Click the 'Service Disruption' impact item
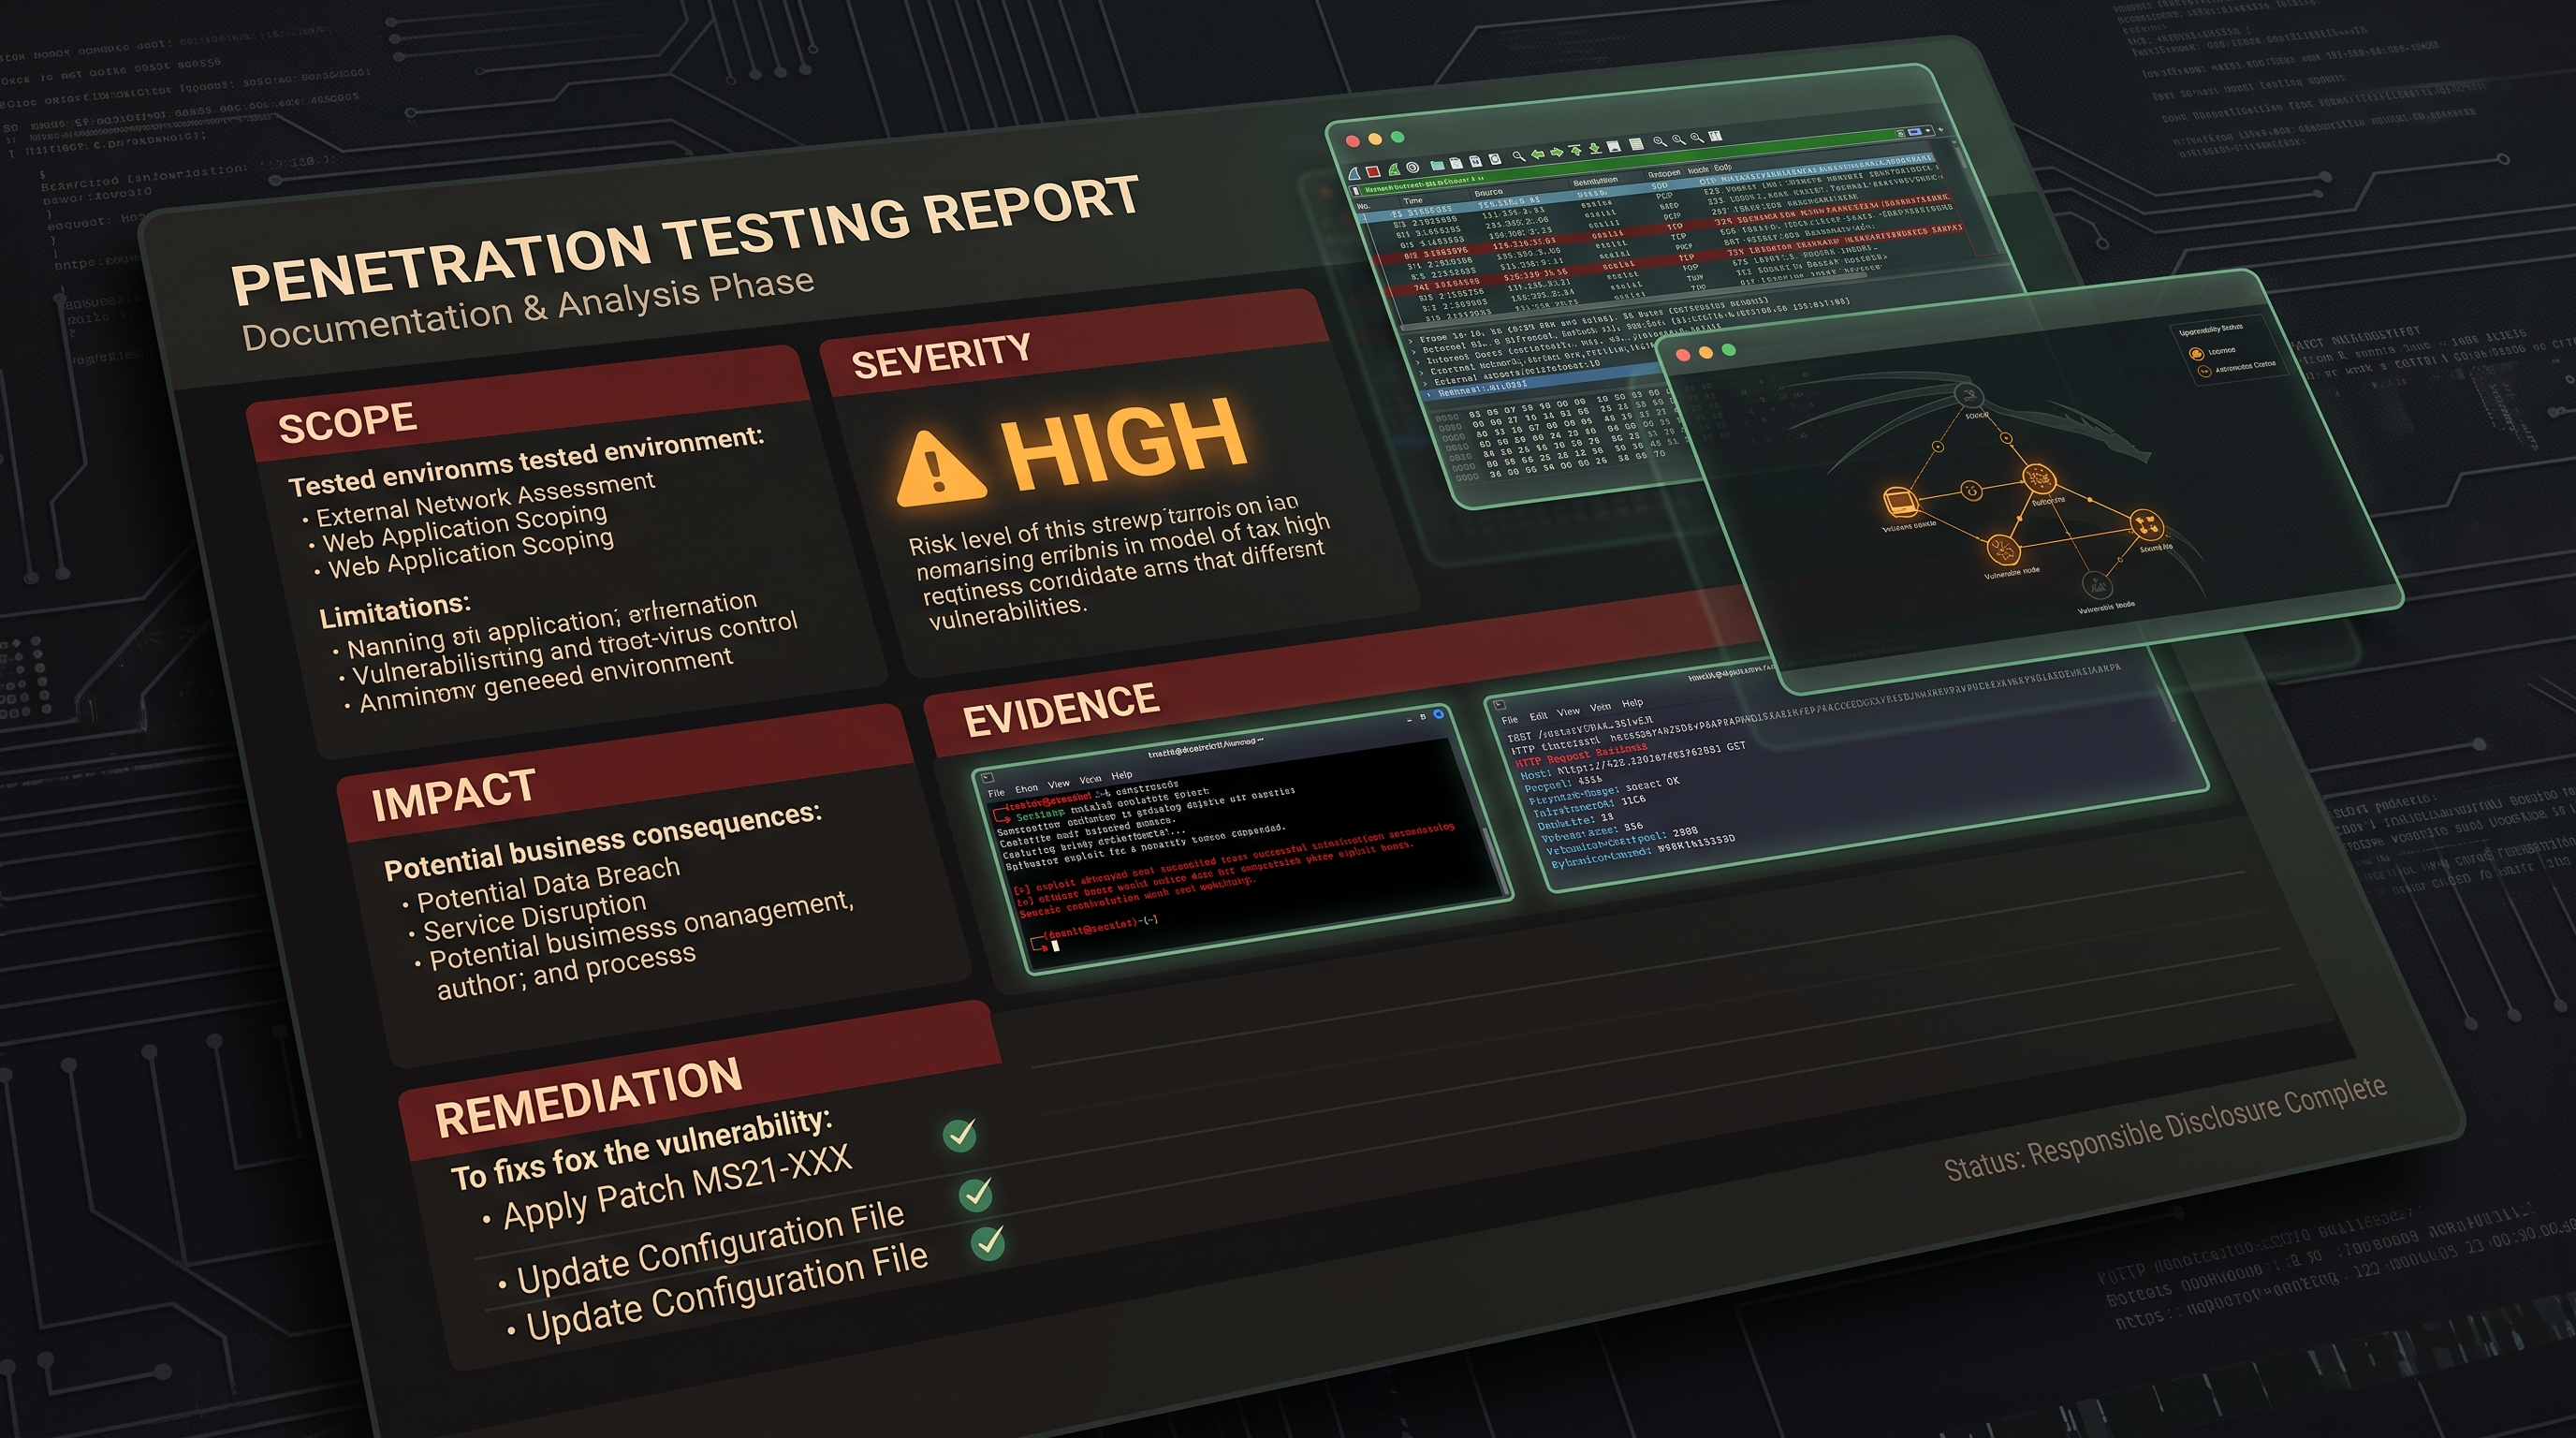The image size is (2576, 1438). pyautogui.click(x=534, y=917)
